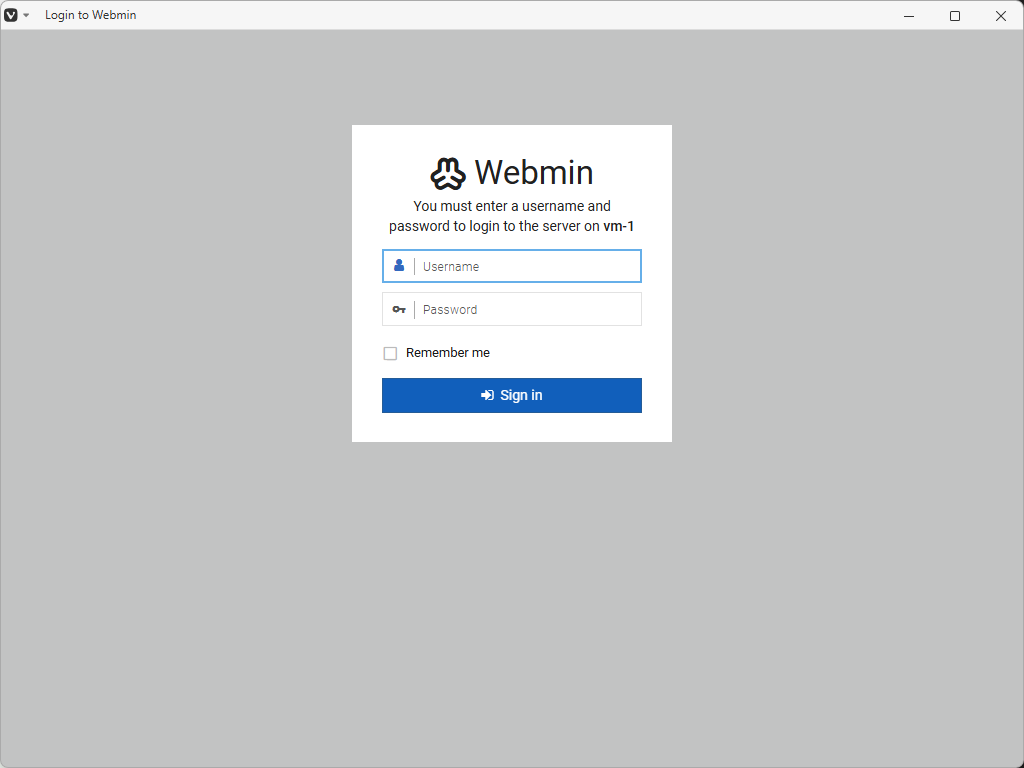The width and height of the screenshot is (1024, 768).
Task: Click the vm-1 server name text
Action: [x=618, y=226]
